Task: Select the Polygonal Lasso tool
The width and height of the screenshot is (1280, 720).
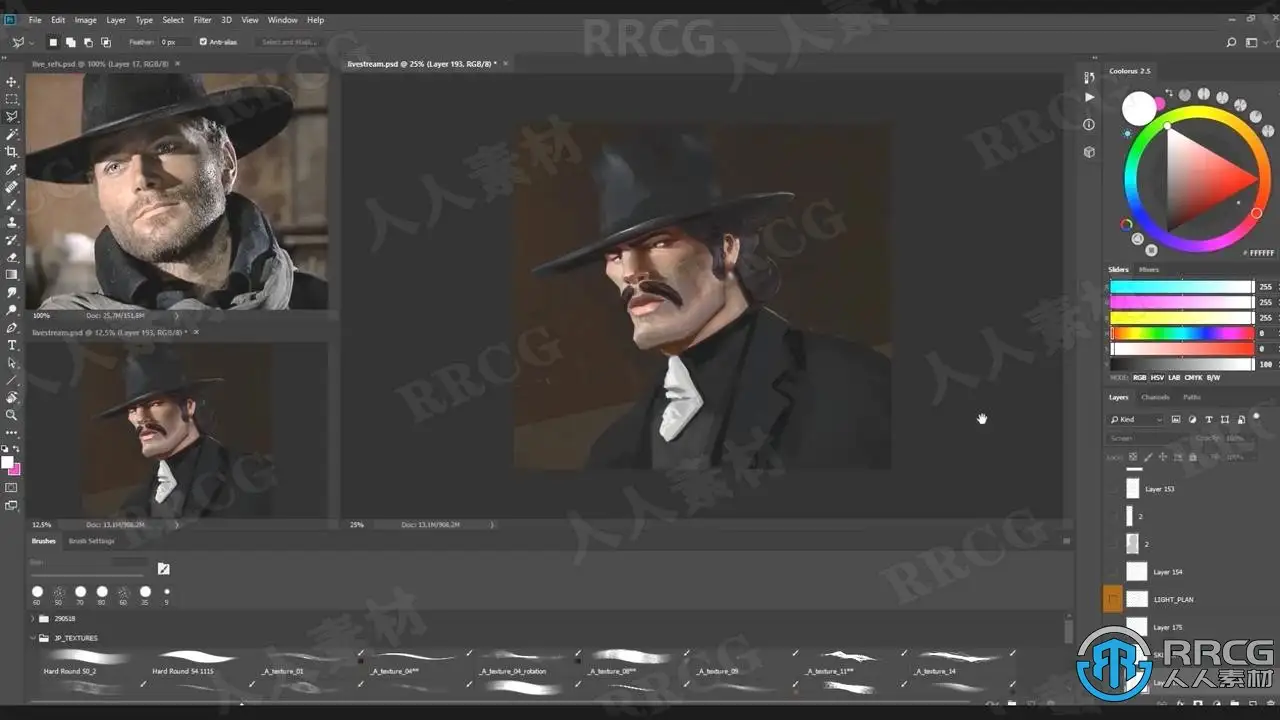Action: [x=12, y=116]
